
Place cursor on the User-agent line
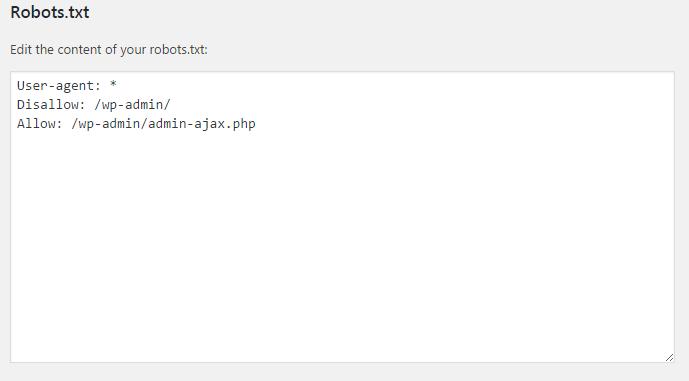67,85
